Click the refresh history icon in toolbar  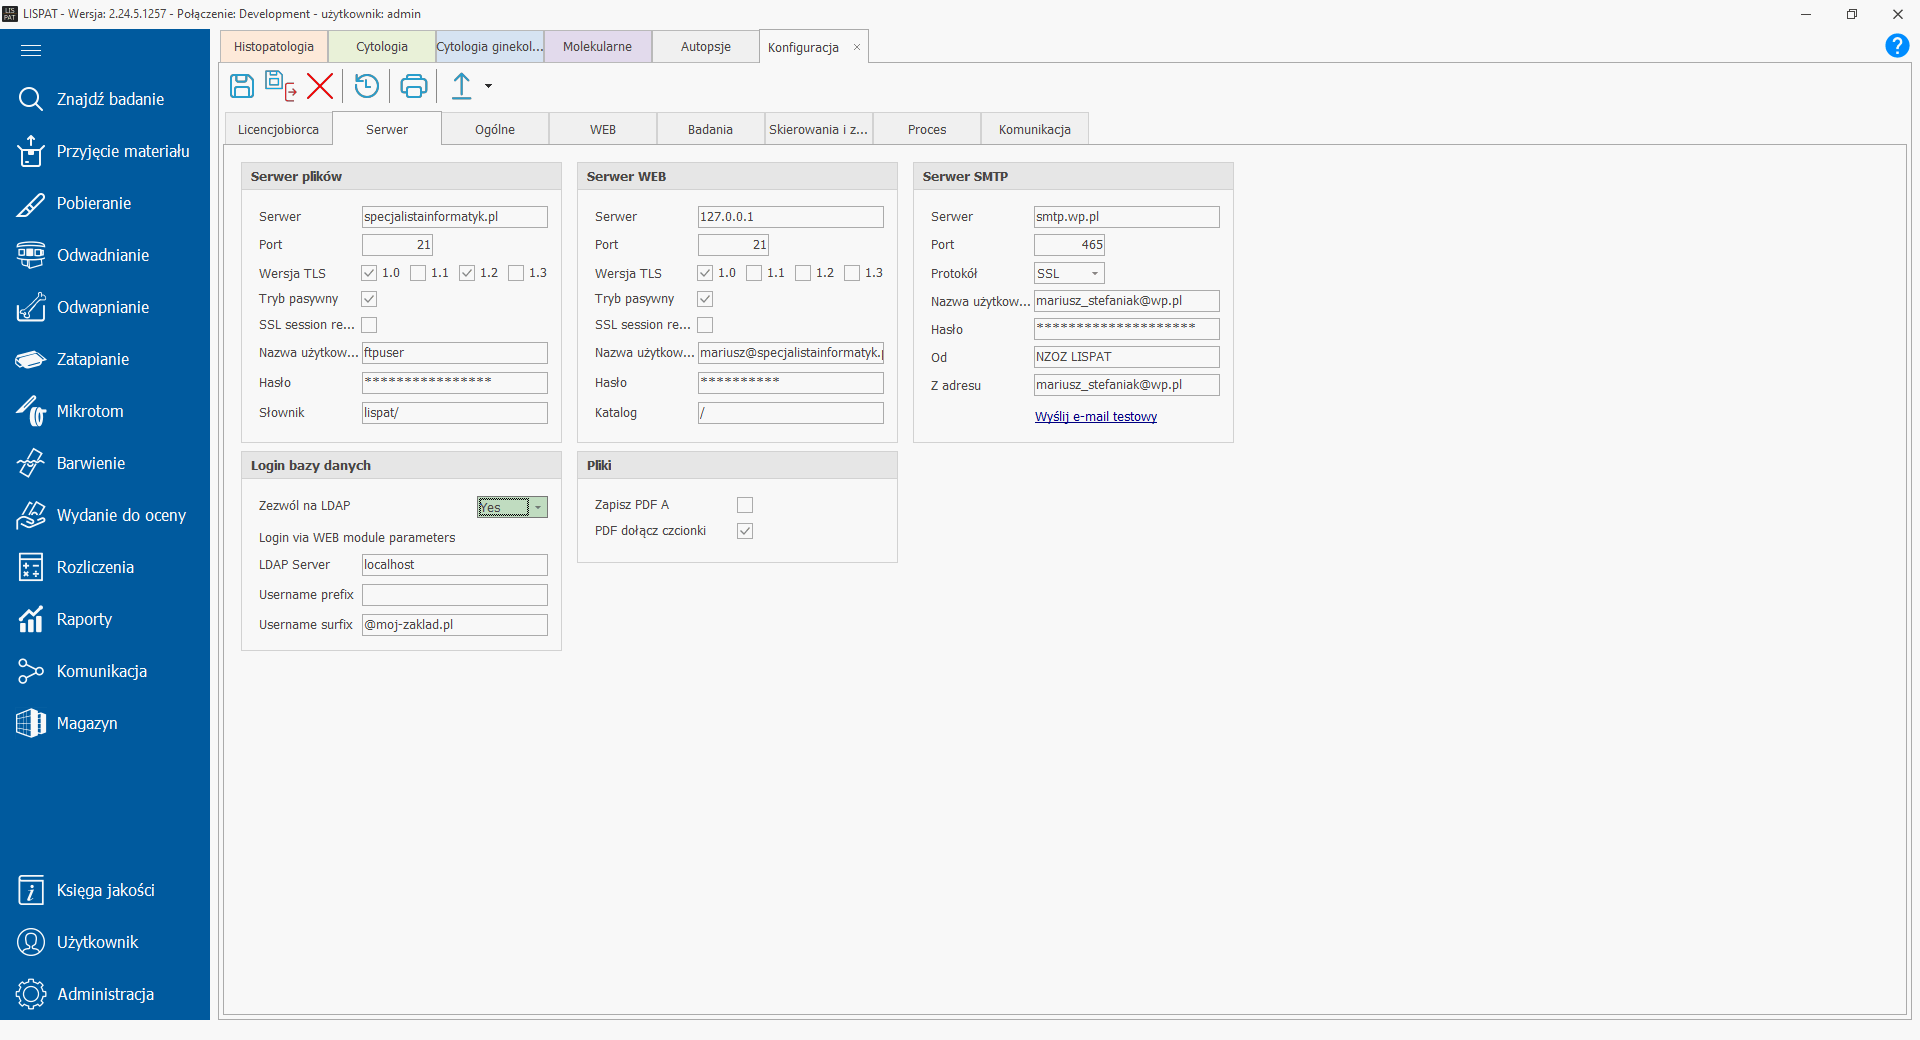coord(367,86)
